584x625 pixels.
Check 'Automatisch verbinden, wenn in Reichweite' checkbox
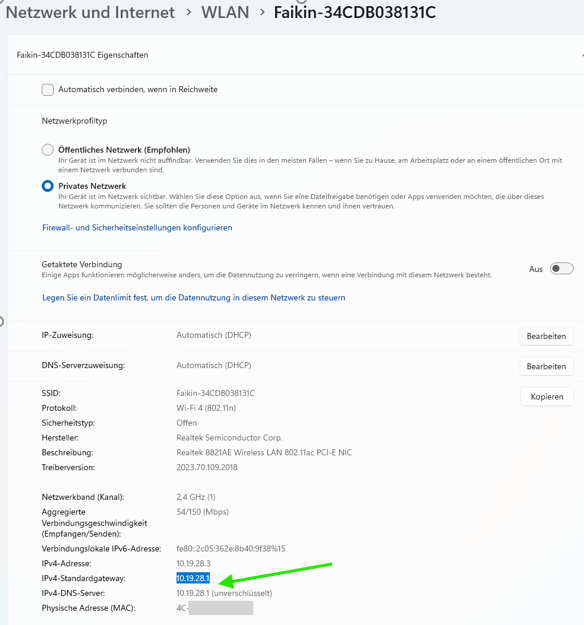click(48, 90)
